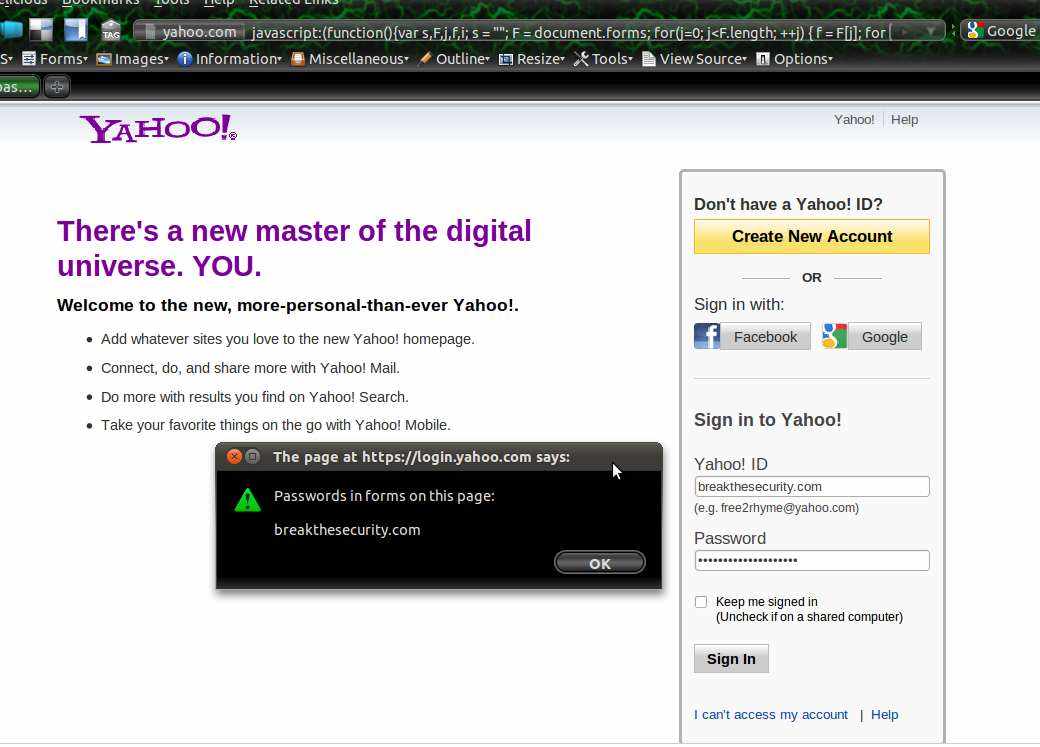Open the Outline dropdown menu
The width and height of the screenshot is (1040, 747).
point(454,59)
